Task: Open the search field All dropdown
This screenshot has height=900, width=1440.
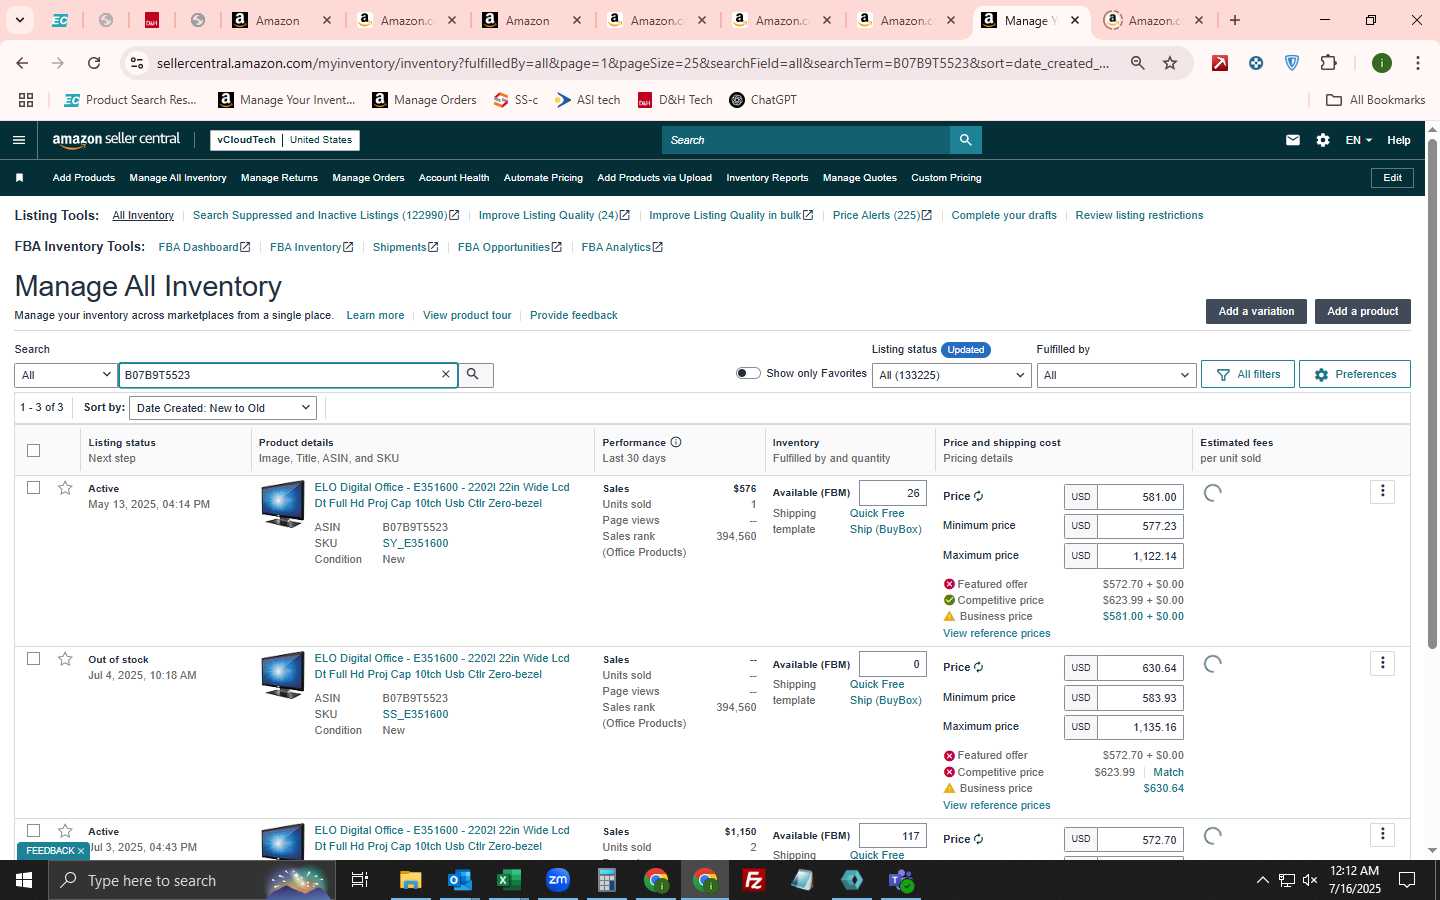Action: 66,375
